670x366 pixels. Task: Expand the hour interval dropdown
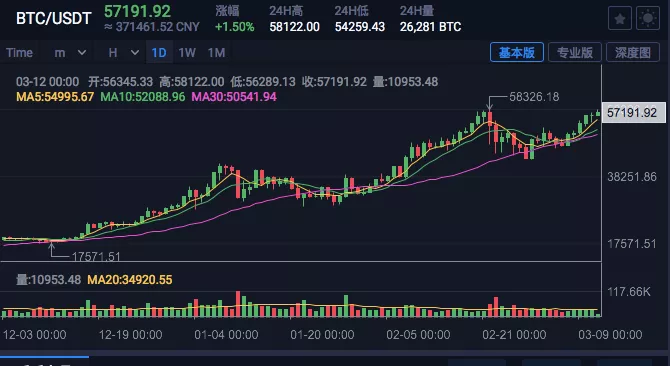point(123,53)
